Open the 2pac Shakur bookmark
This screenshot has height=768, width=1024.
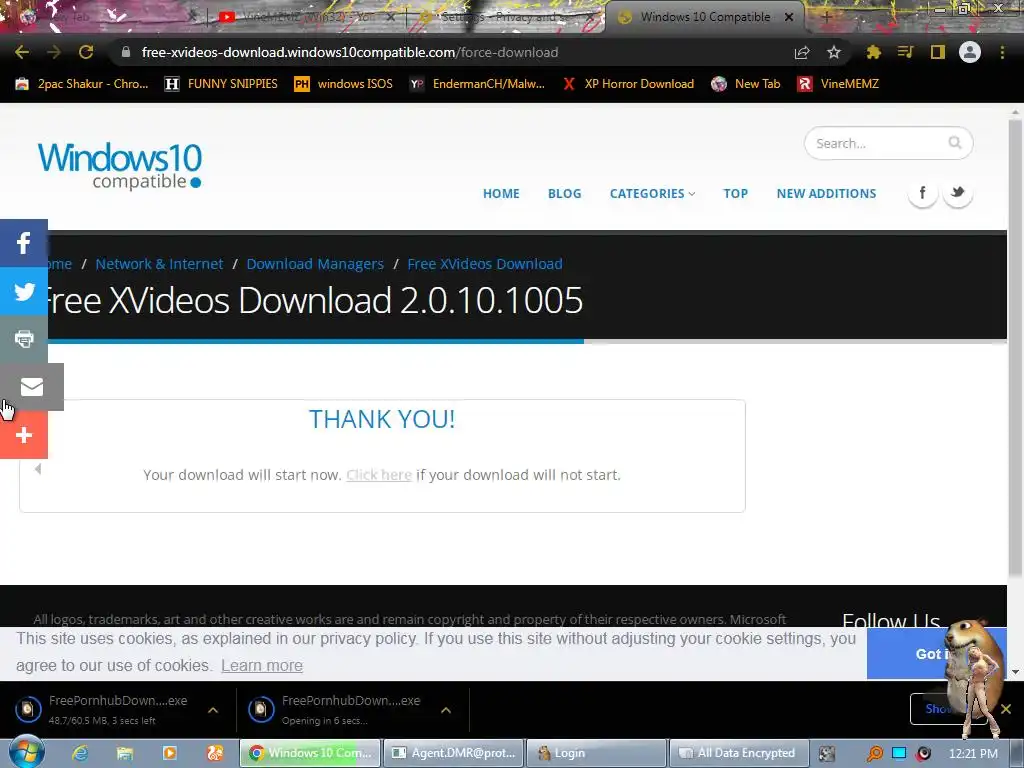tap(82, 84)
